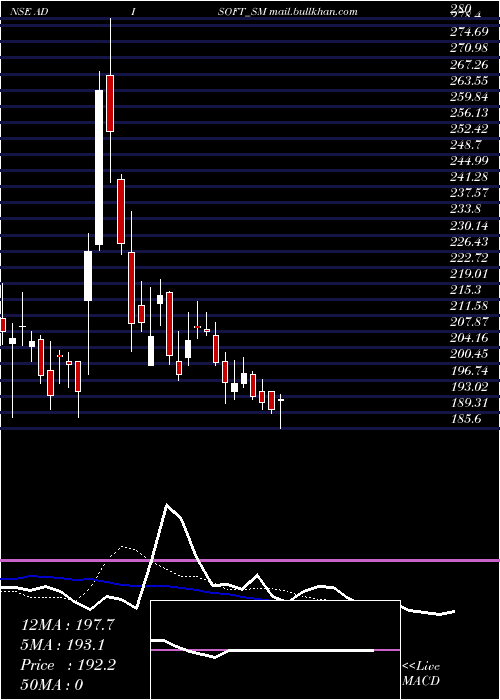Click the 270.98 price axis label

pyautogui.click(x=468, y=48)
